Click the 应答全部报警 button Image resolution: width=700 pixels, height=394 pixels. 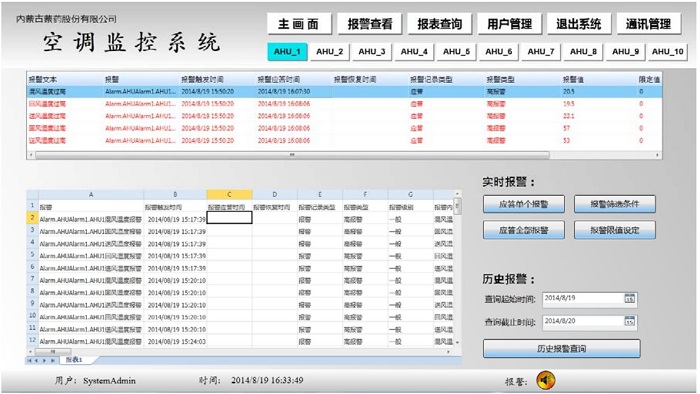click(x=524, y=230)
